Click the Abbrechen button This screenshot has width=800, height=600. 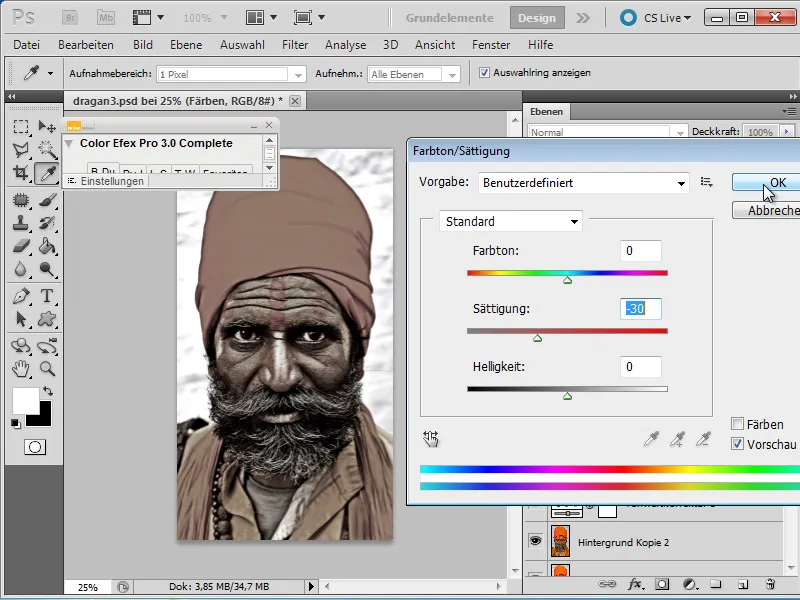pyautogui.click(x=766, y=210)
